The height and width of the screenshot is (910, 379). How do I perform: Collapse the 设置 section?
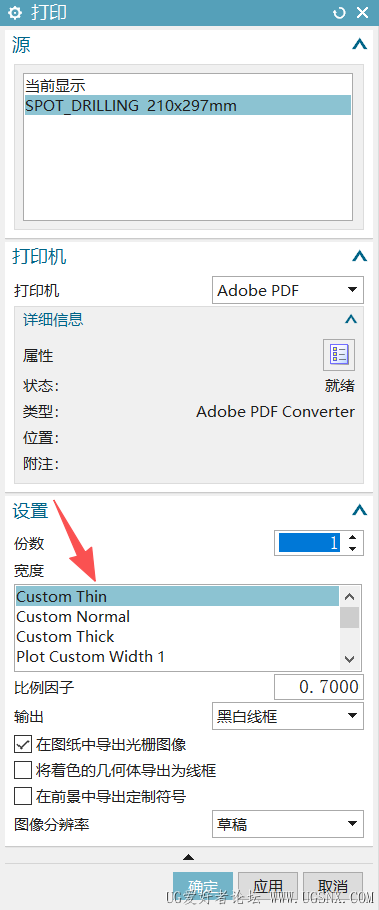[360, 510]
